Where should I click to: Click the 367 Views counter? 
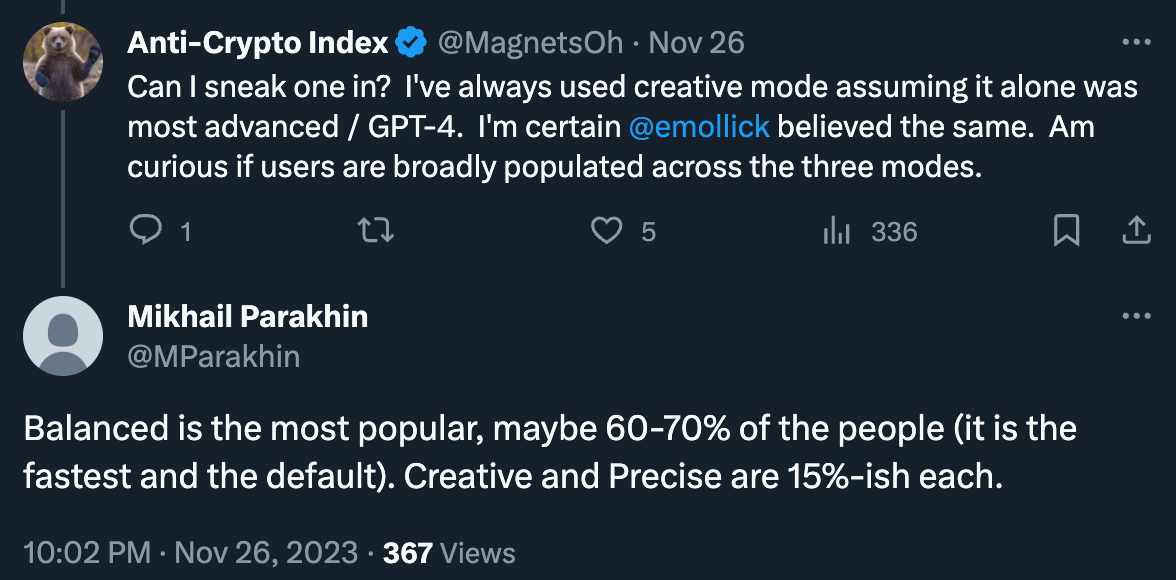point(449,553)
